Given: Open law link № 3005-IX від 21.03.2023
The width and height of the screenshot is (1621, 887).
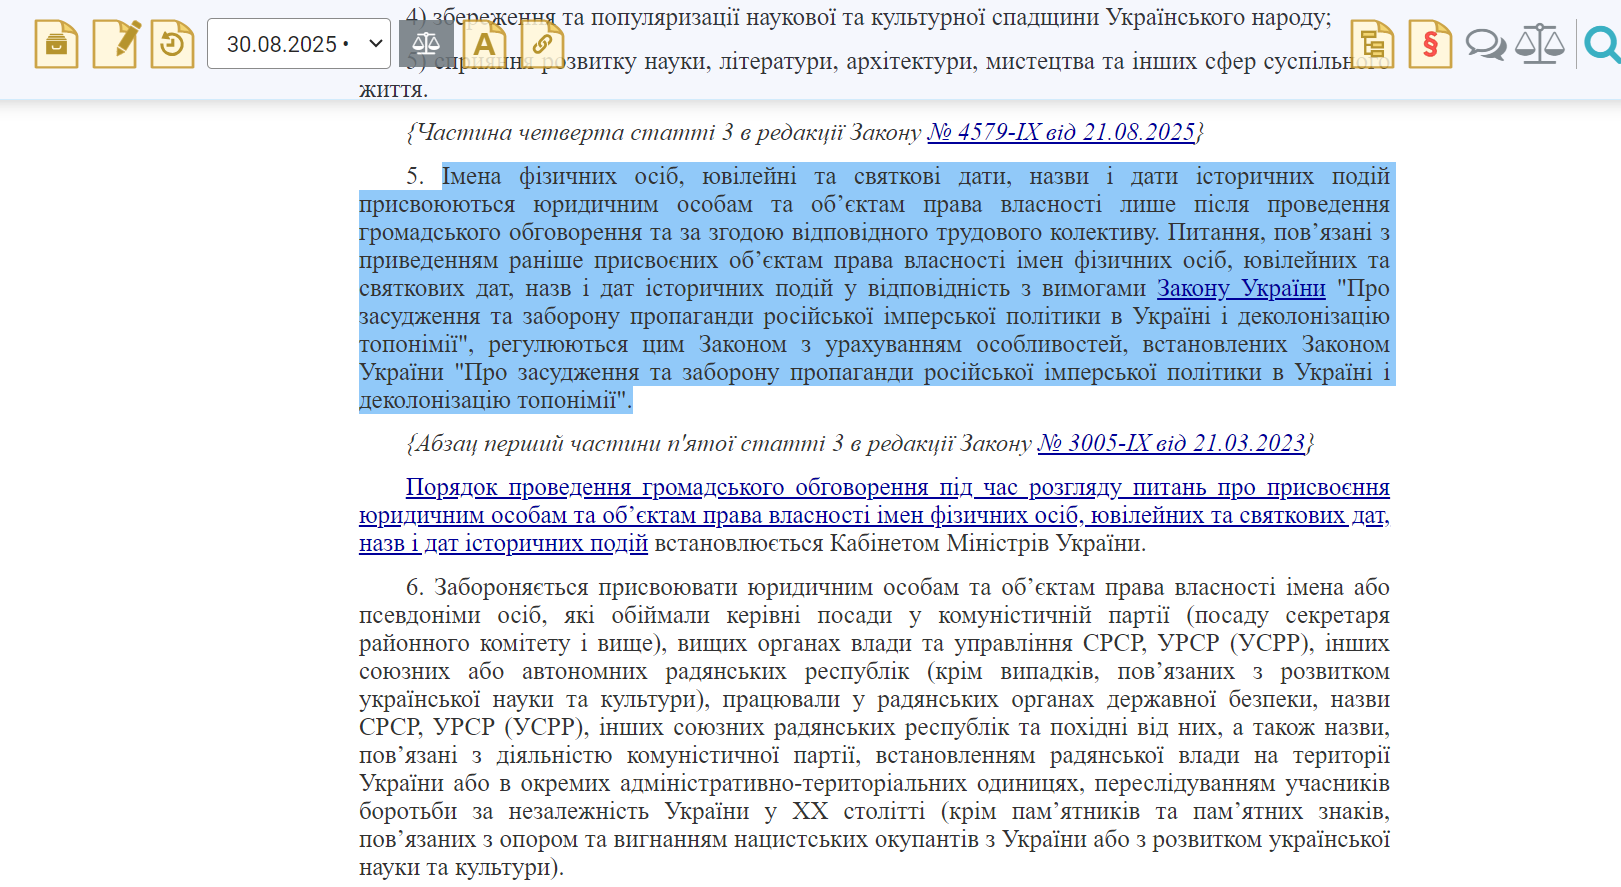Looking at the screenshot, I should (1171, 443).
